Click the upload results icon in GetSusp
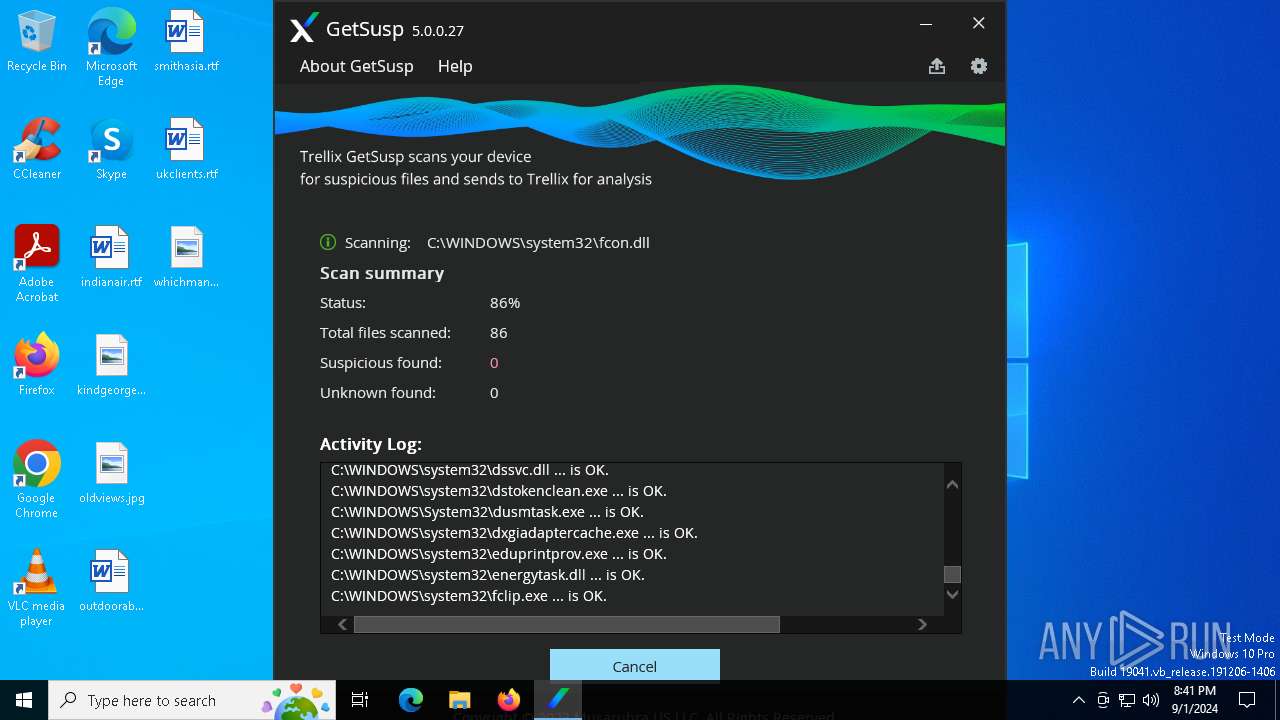1280x720 pixels. (x=937, y=66)
